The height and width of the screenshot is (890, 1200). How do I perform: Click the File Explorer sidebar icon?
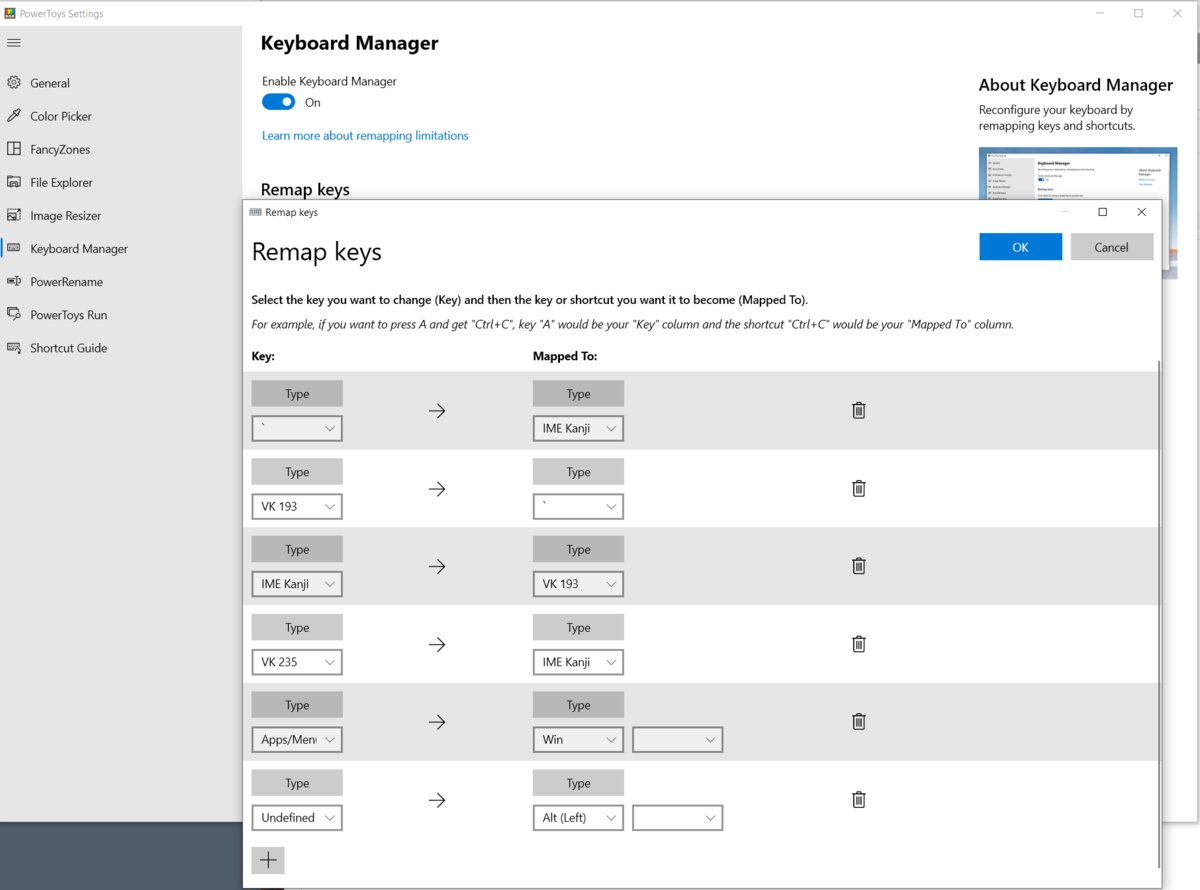point(14,182)
